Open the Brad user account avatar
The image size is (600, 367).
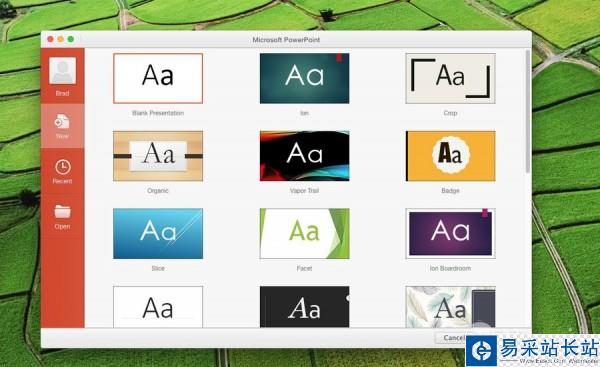(x=62, y=71)
